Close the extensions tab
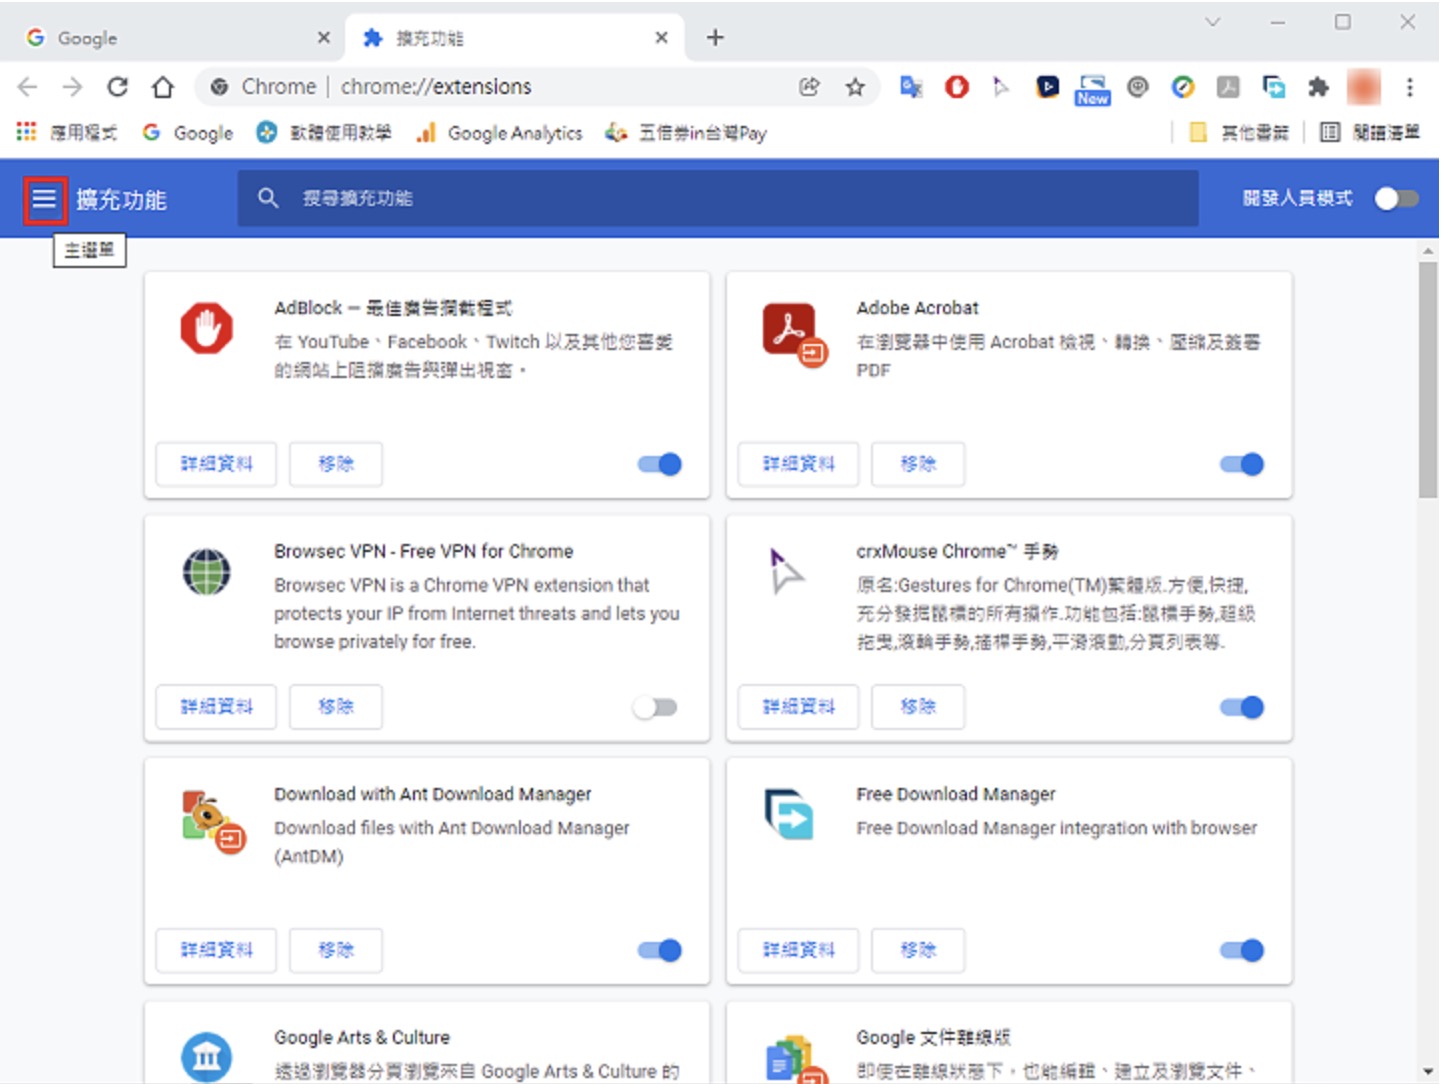The height and width of the screenshot is (1084, 1444). pyautogui.click(x=661, y=38)
